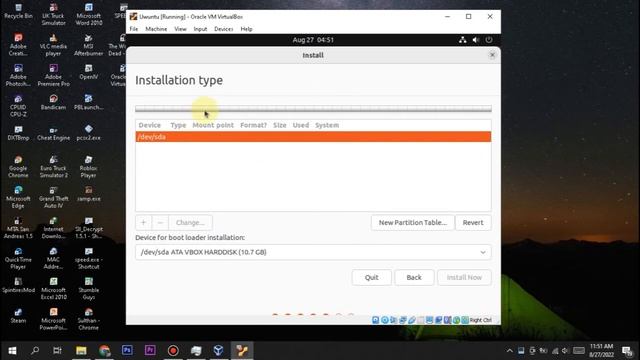
Task: Click the Right Ctrl host key indicator
Action: click(x=480, y=320)
